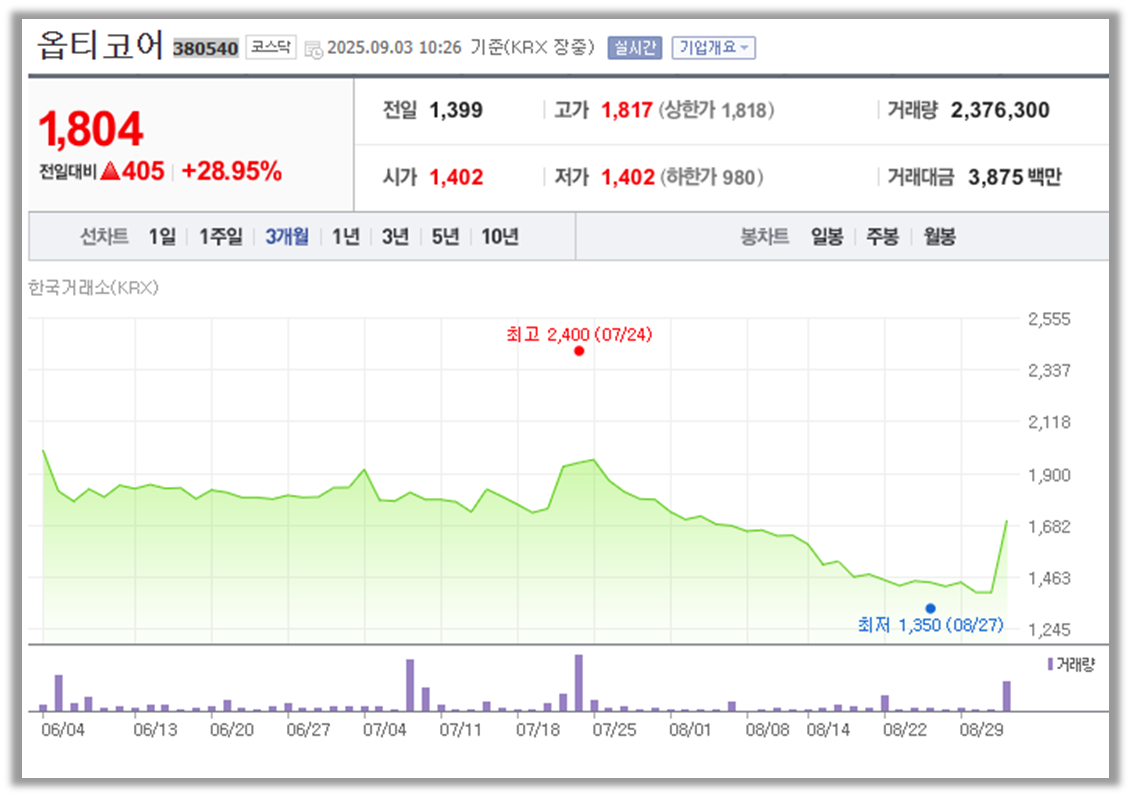Select the 1주일 line chart tab
The image size is (1131, 797).
pos(221,237)
